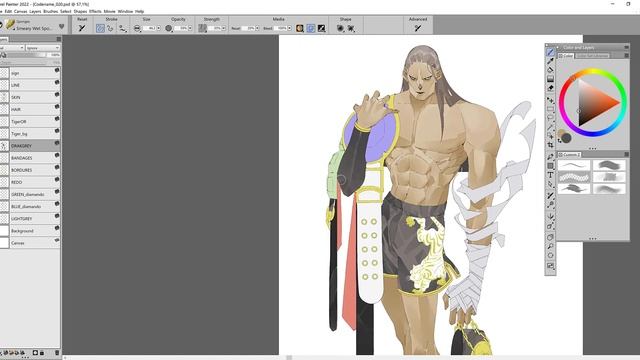Open the Strength slider dropdown arrow
Image resolution: width=640 pixels, height=360 pixels.
pyautogui.click(x=224, y=28)
